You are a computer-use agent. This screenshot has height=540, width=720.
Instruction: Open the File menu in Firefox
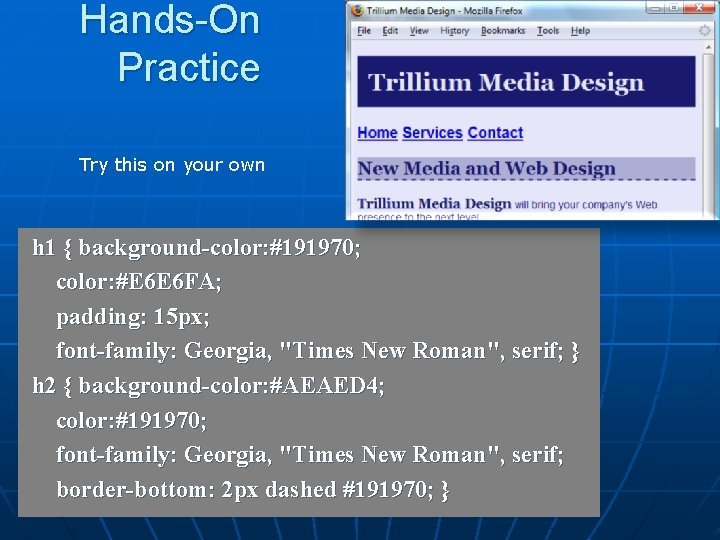point(364,31)
